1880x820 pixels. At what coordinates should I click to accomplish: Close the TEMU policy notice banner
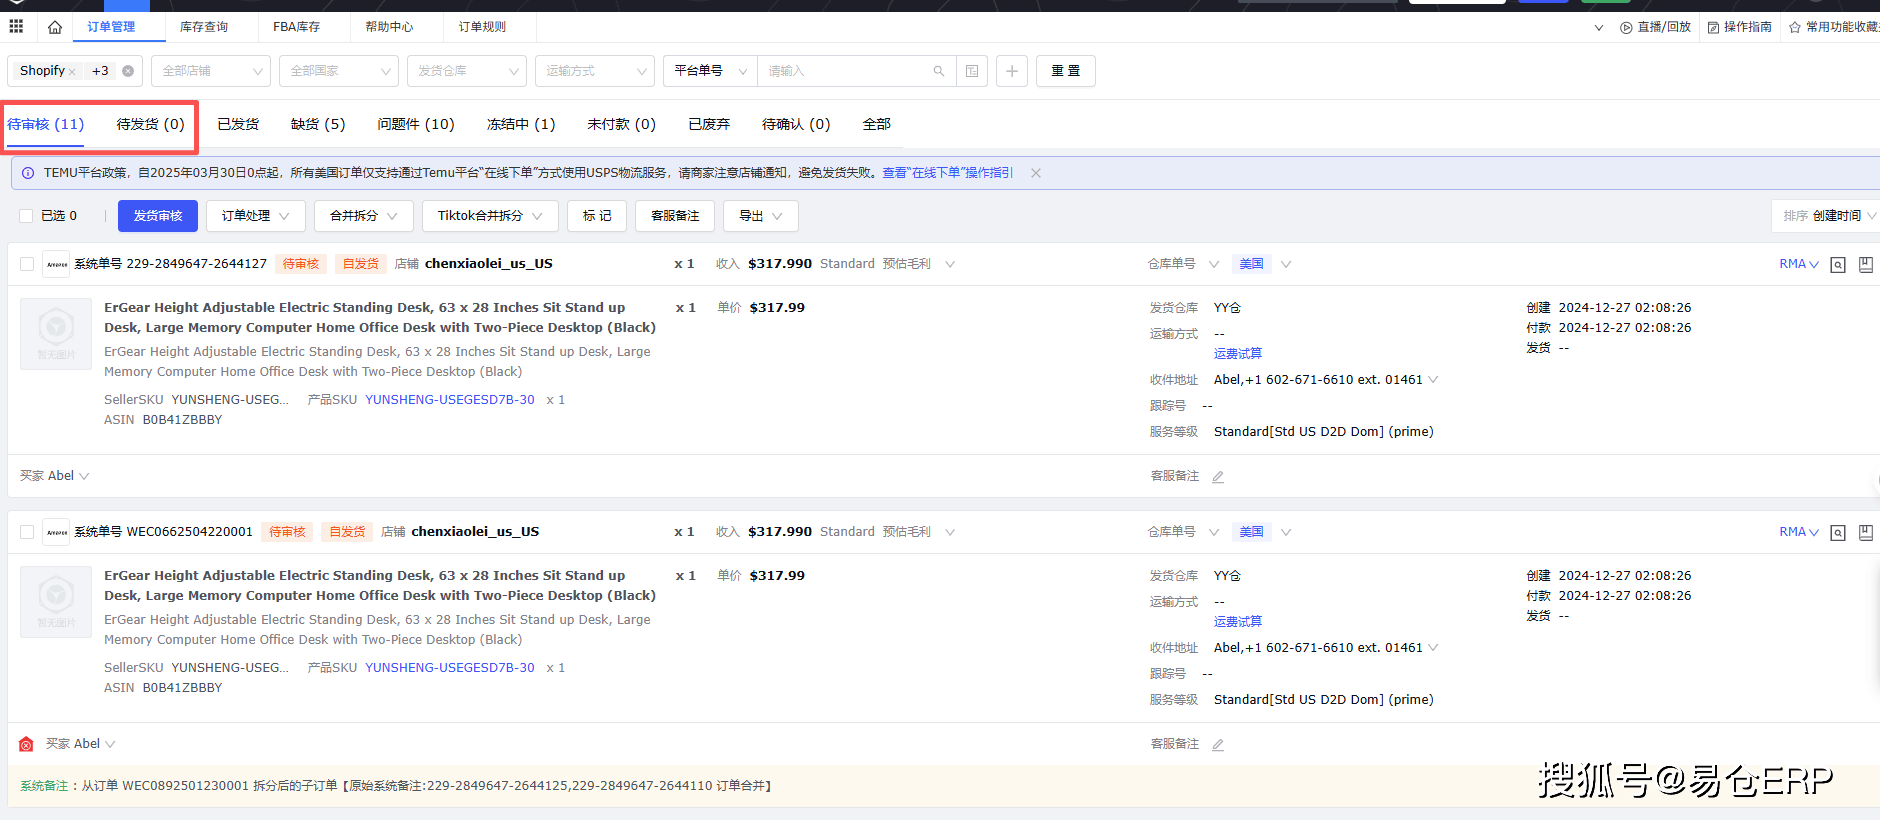(x=1036, y=173)
